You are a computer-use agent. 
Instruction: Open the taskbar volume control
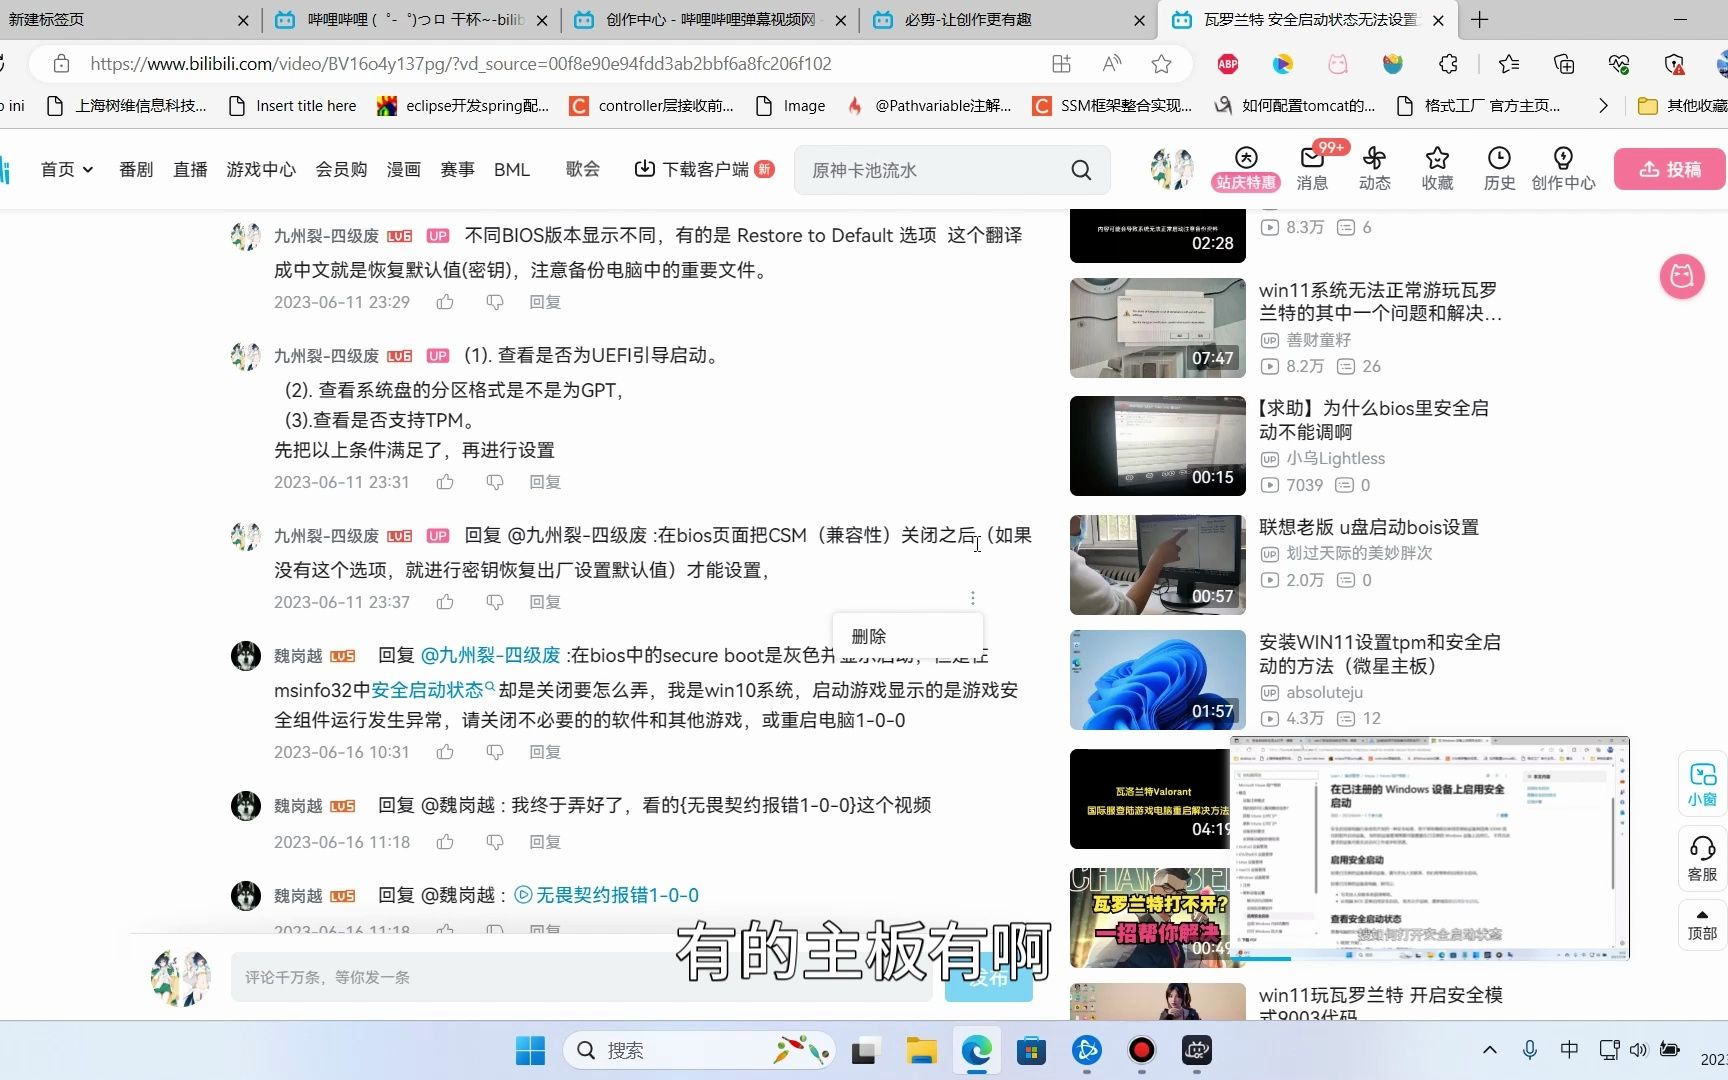(1638, 1050)
